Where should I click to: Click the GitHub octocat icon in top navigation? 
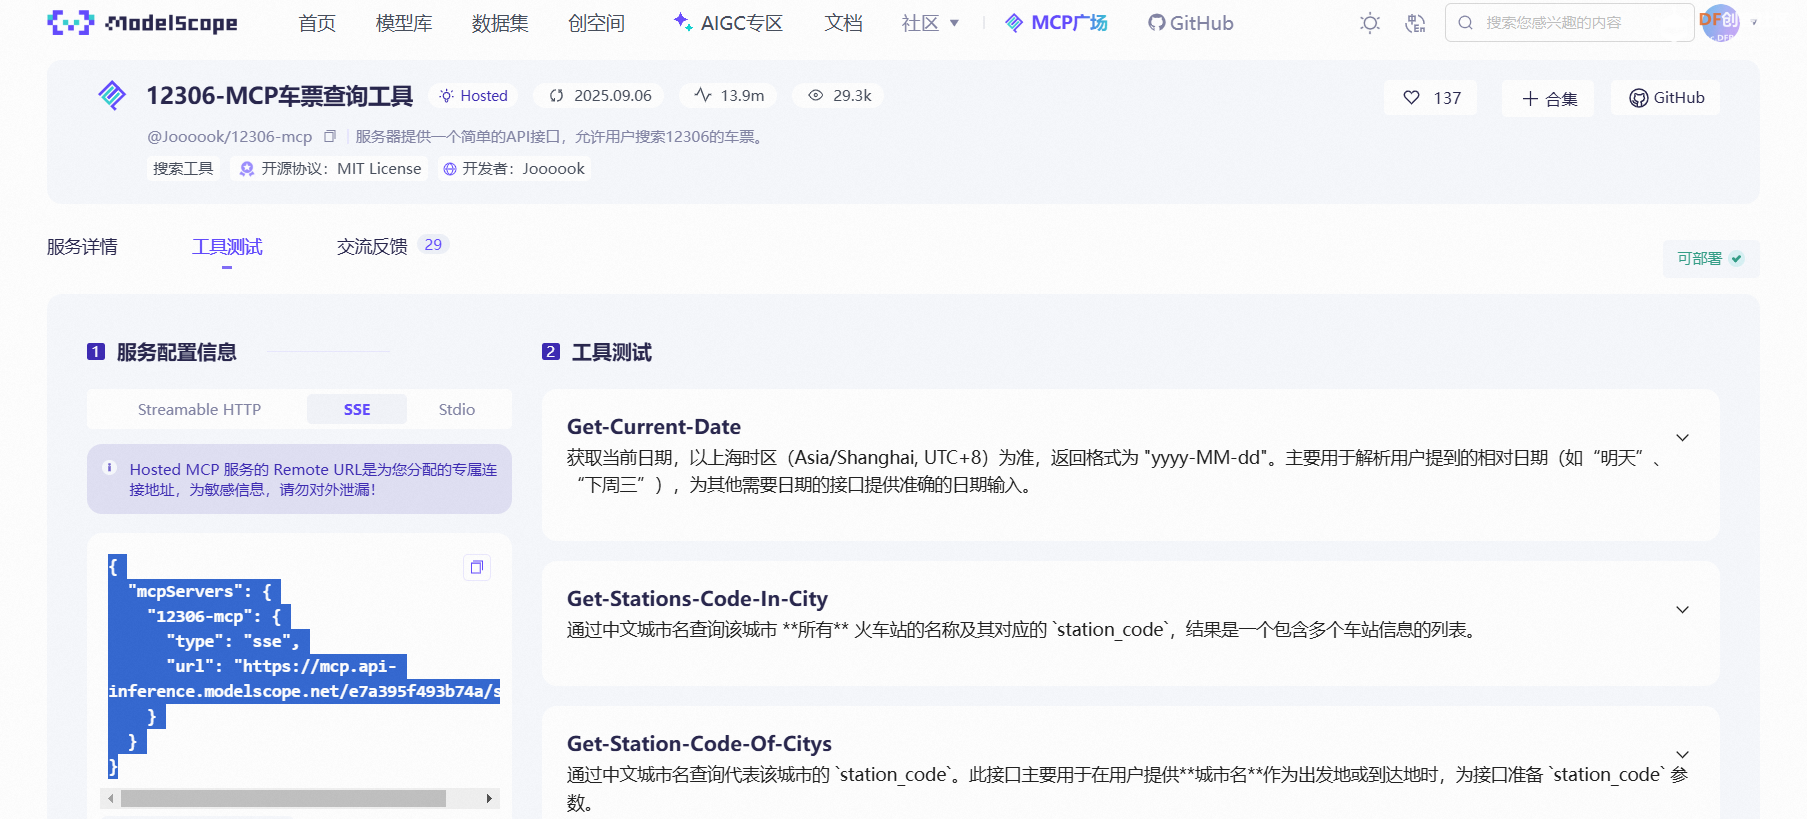point(1157,23)
